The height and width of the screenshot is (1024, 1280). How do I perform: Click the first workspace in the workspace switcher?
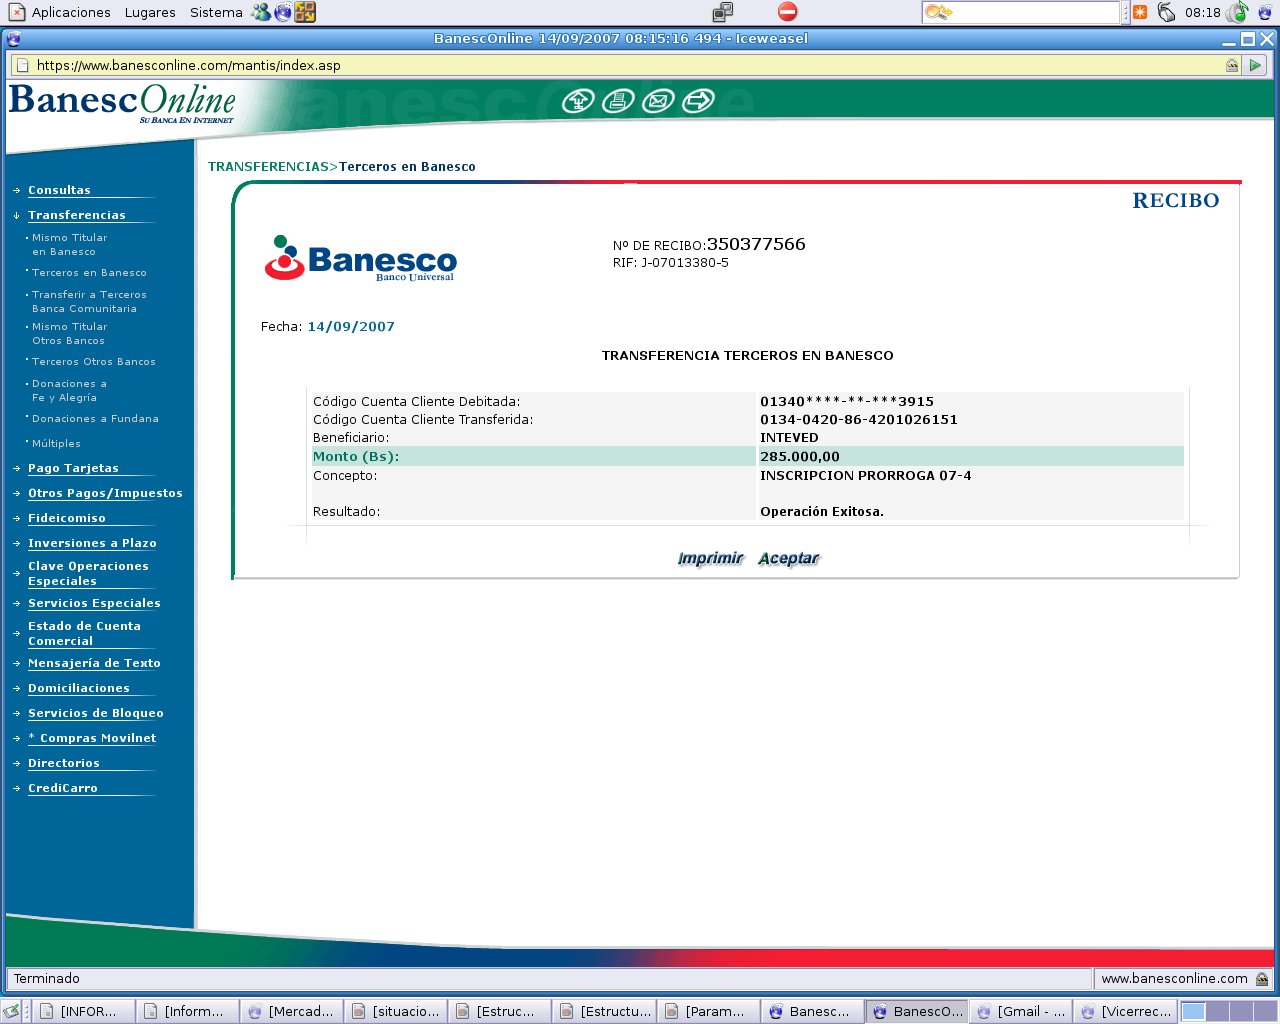1193,1011
